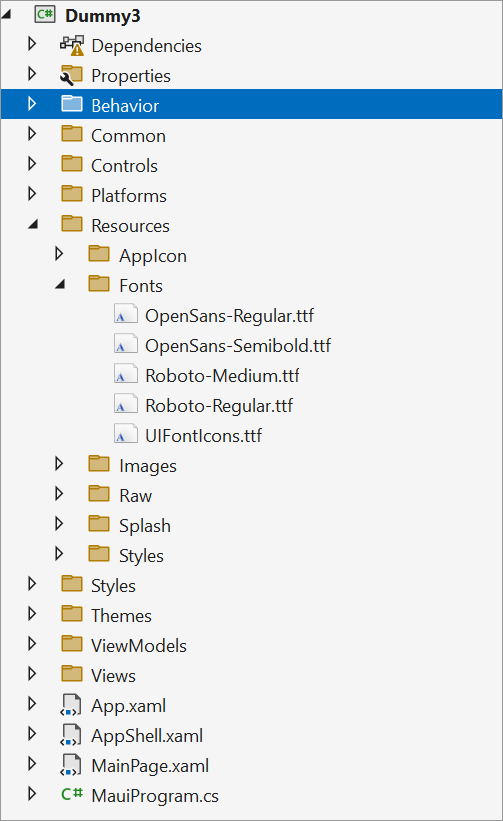Expand the Raw folder arrow
The image size is (503, 821).
(x=59, y=493)
